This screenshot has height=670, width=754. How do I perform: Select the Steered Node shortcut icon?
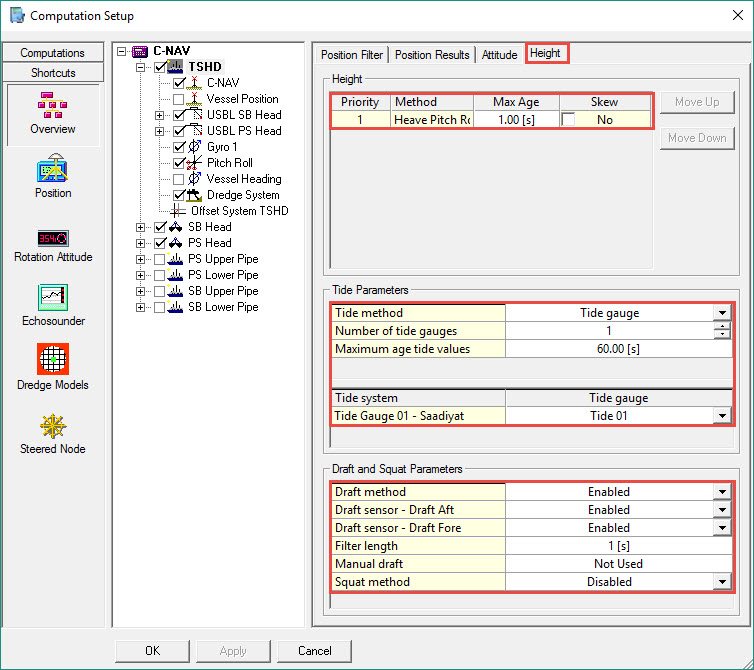tap(52, 425)
